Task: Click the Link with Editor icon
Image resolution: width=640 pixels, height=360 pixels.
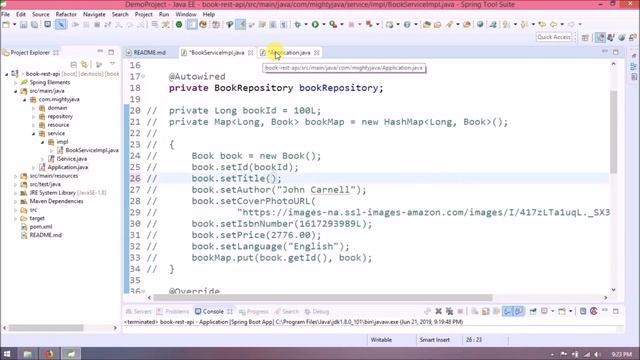Action: click(84, 64)
